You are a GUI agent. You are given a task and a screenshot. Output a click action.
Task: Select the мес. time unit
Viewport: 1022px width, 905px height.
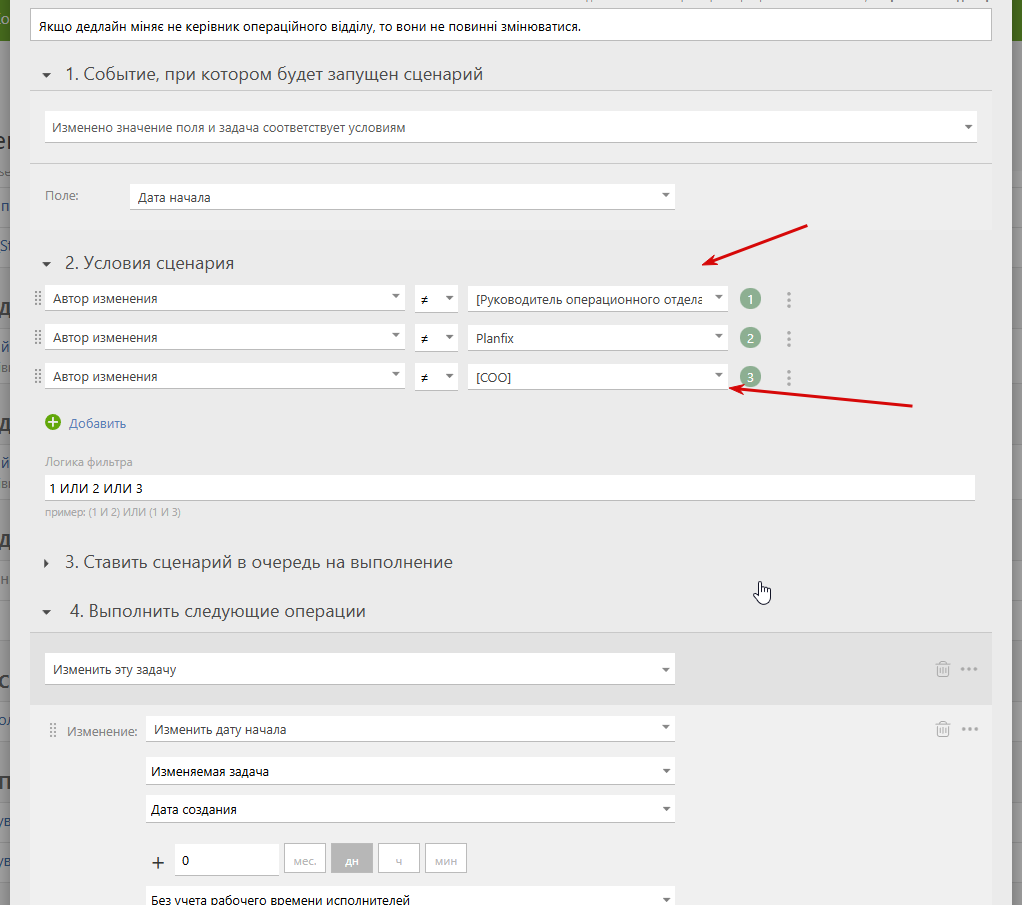[305, 858]
